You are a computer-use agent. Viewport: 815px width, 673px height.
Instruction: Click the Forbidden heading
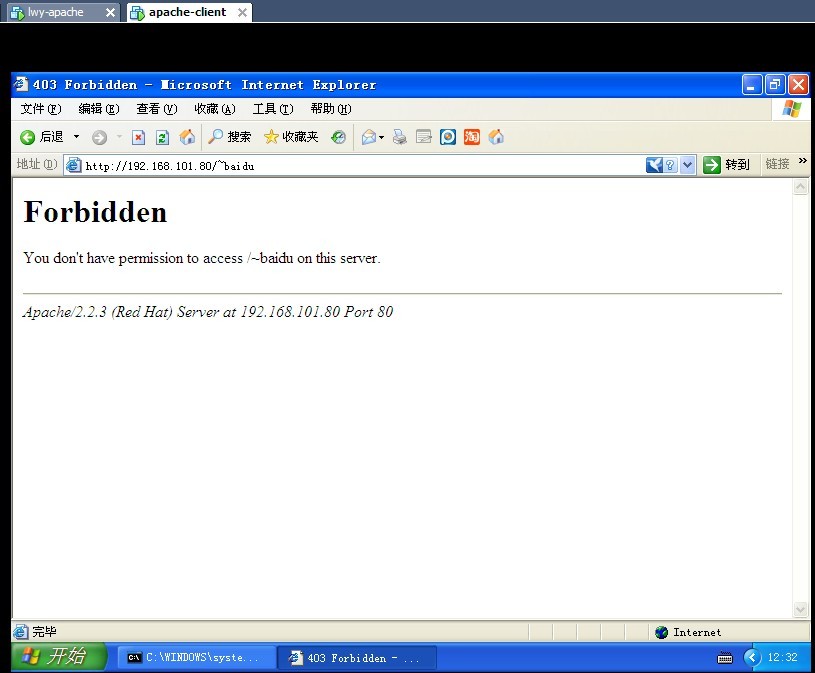point(95,212)
